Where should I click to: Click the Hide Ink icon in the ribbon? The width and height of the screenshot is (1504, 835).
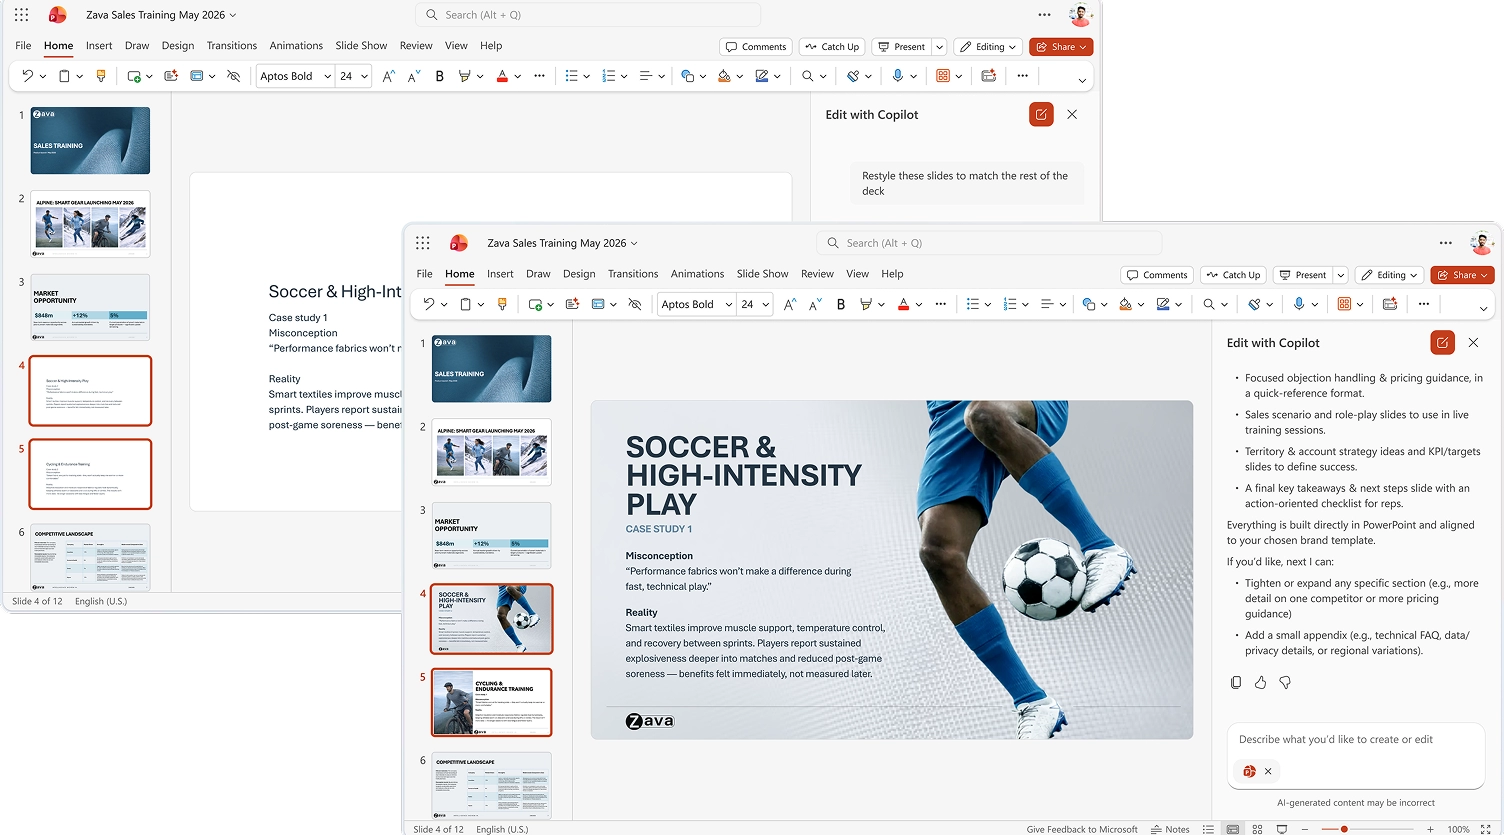635,304
